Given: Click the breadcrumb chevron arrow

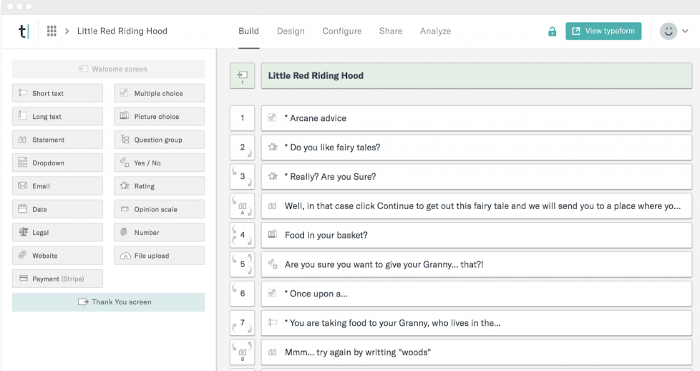Looking at the screenshot, I should [x=67, y=31].
